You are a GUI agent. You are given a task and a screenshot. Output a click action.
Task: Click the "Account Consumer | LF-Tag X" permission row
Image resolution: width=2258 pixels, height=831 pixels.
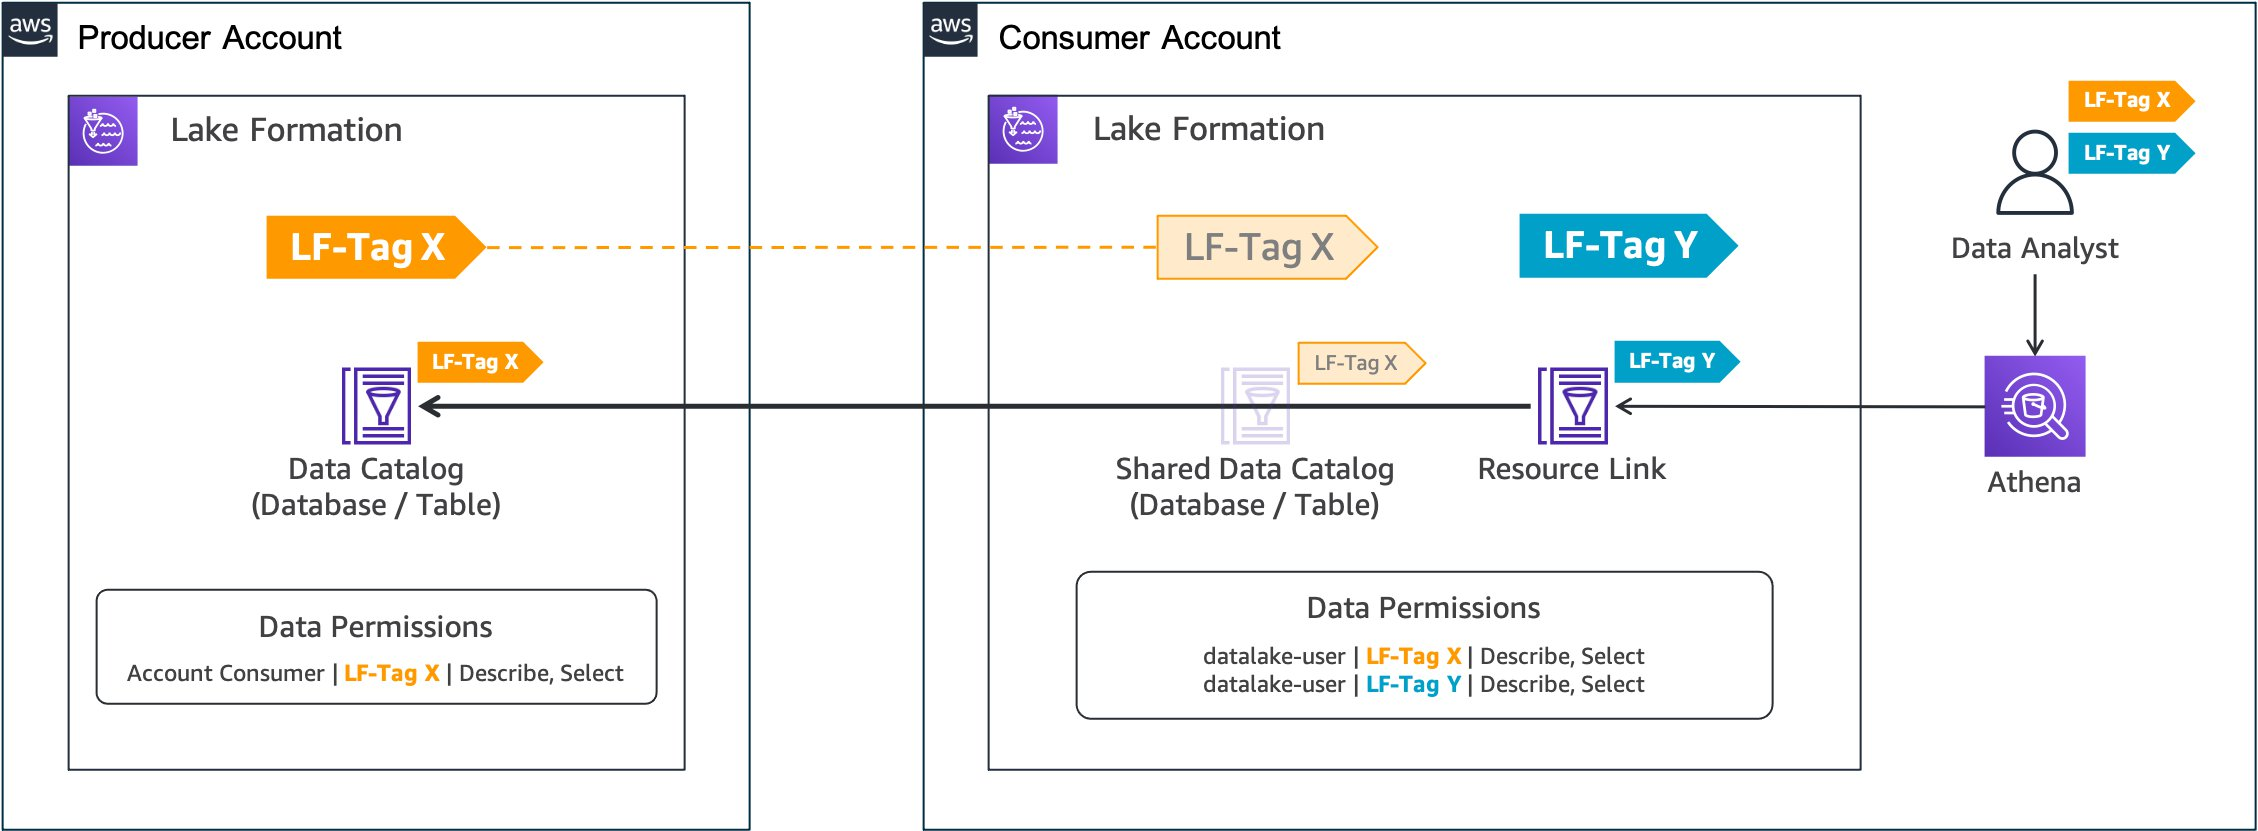pos(375,673)
